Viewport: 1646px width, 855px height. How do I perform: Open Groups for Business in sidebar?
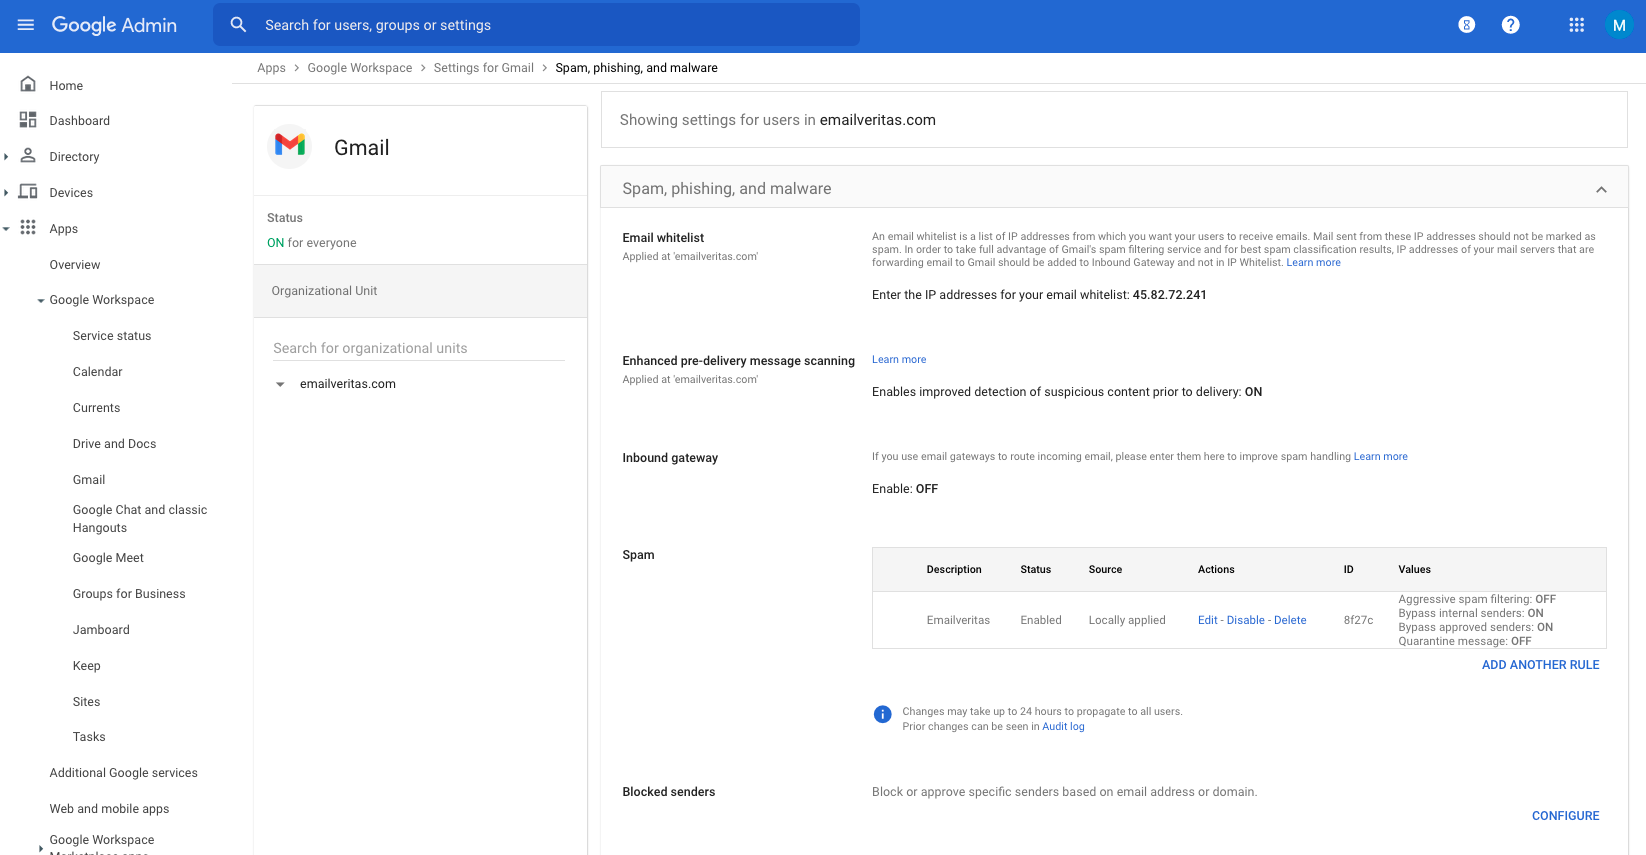click(x=129, y=594)
